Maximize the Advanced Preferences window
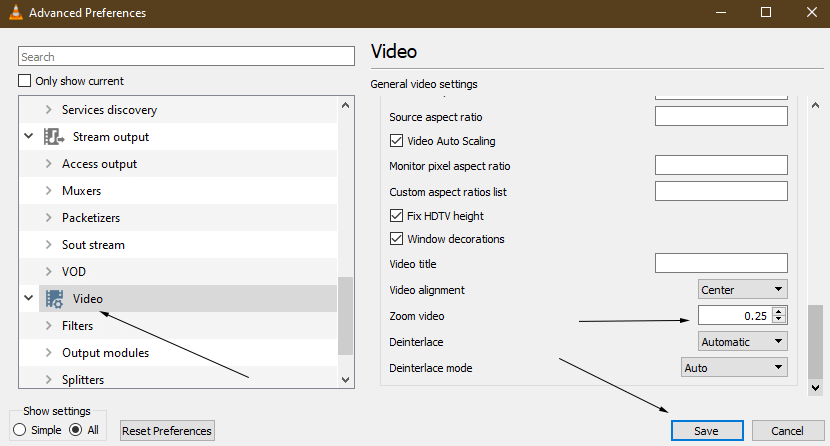 [x=766, y=12]
